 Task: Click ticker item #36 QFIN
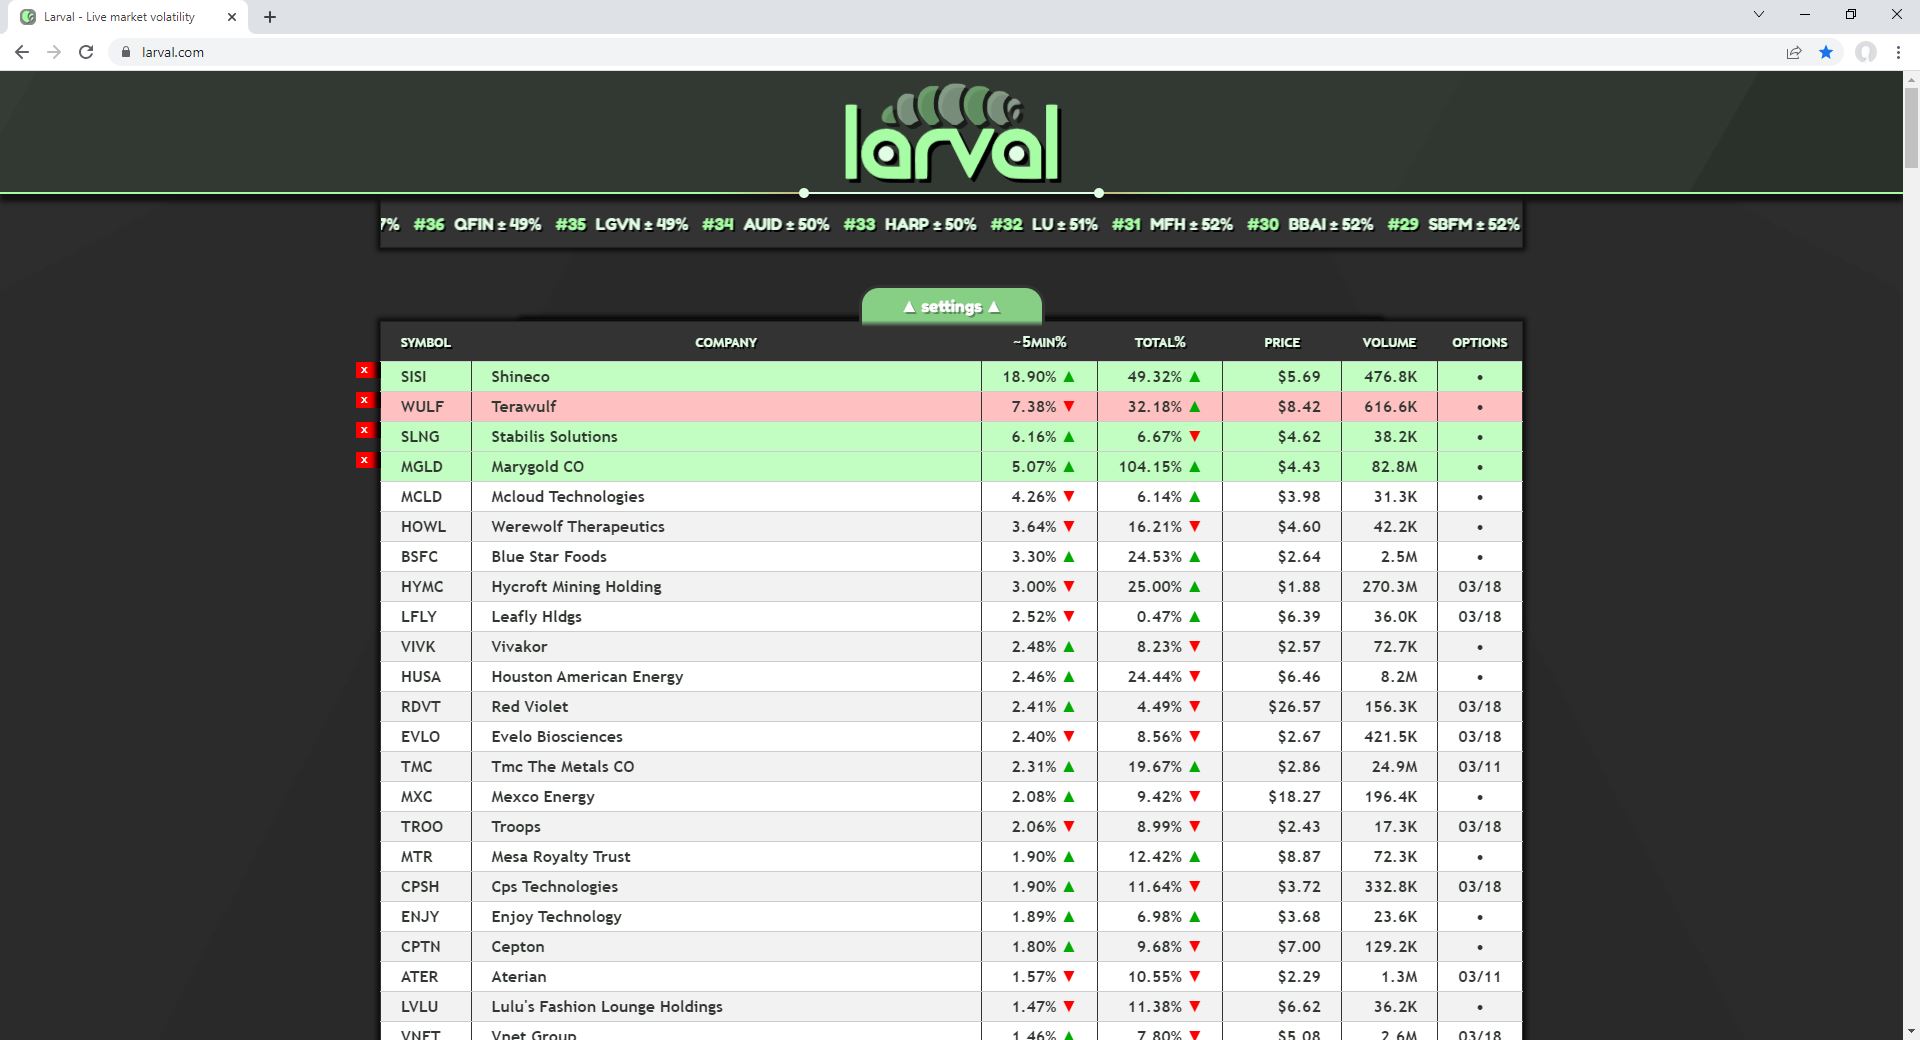tap(477, 224)
